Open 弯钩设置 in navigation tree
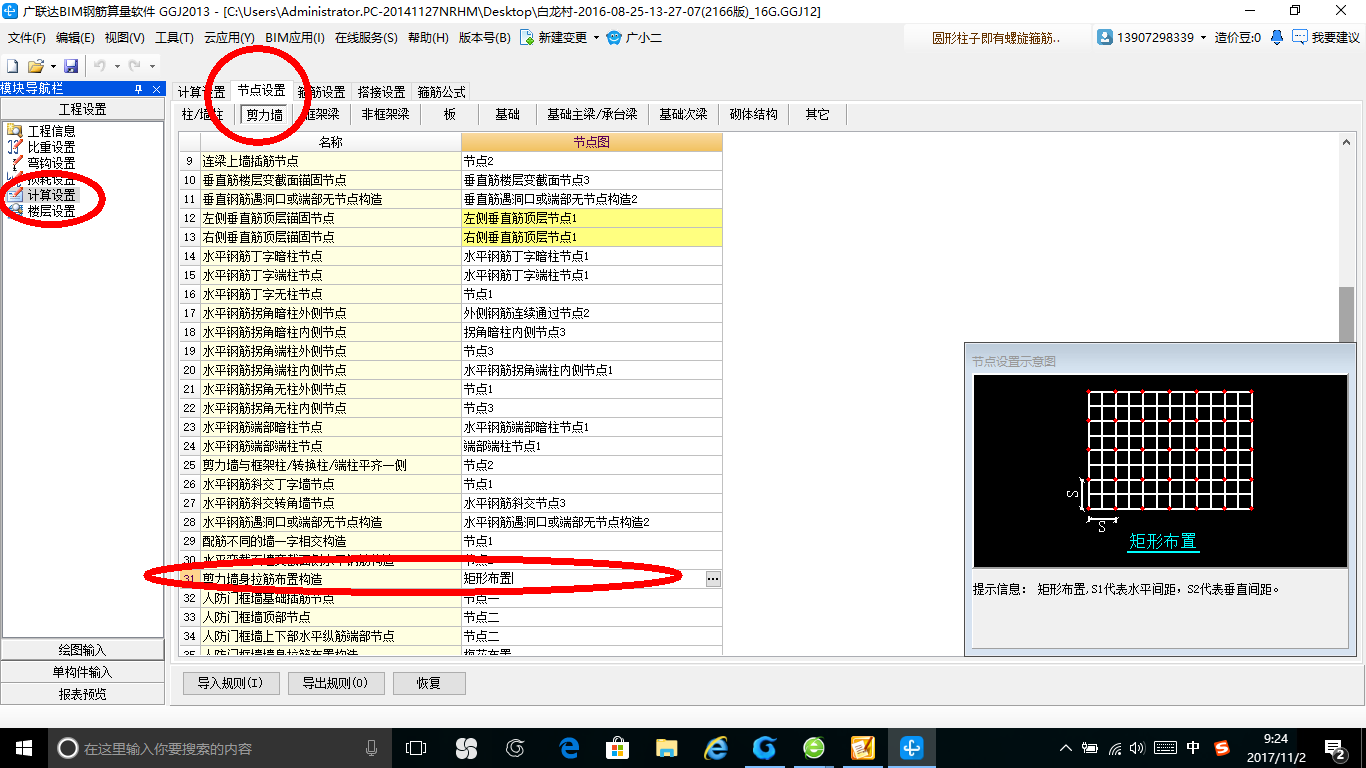 tap(51, 163)
